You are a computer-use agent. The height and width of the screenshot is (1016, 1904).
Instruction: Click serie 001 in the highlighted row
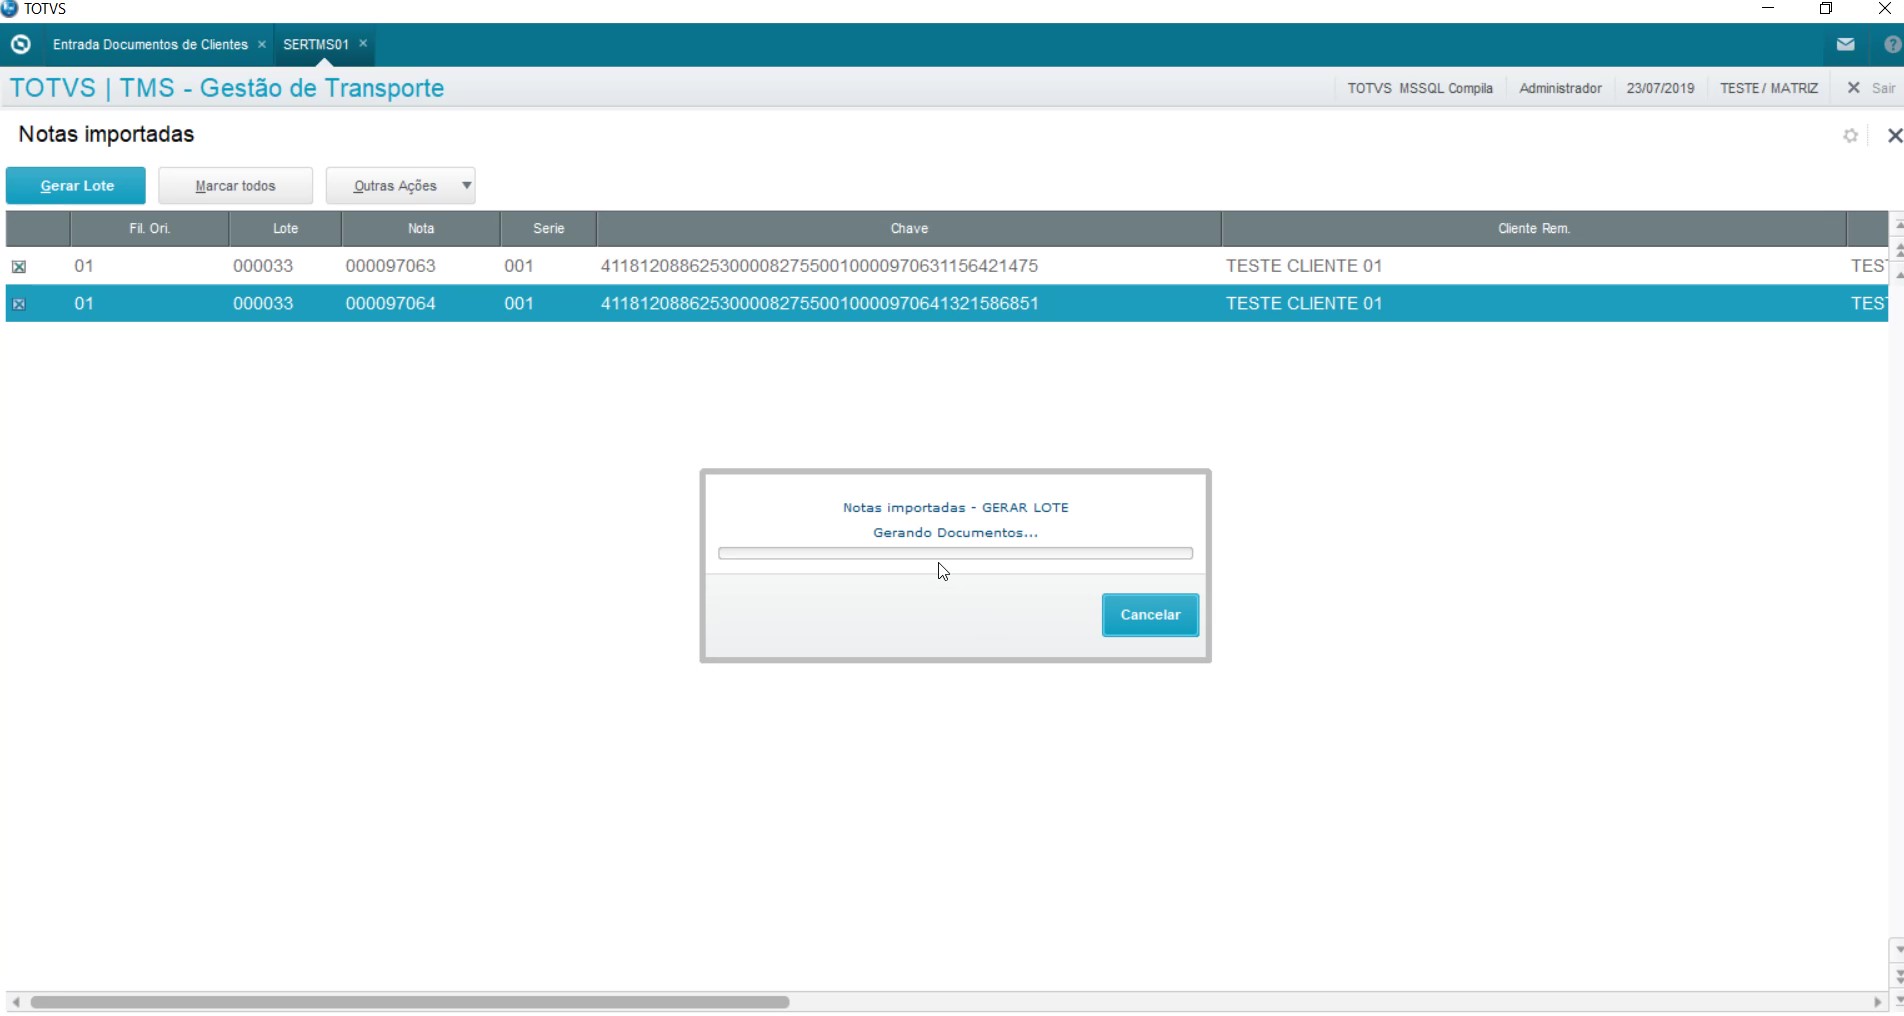click(519, 303)
